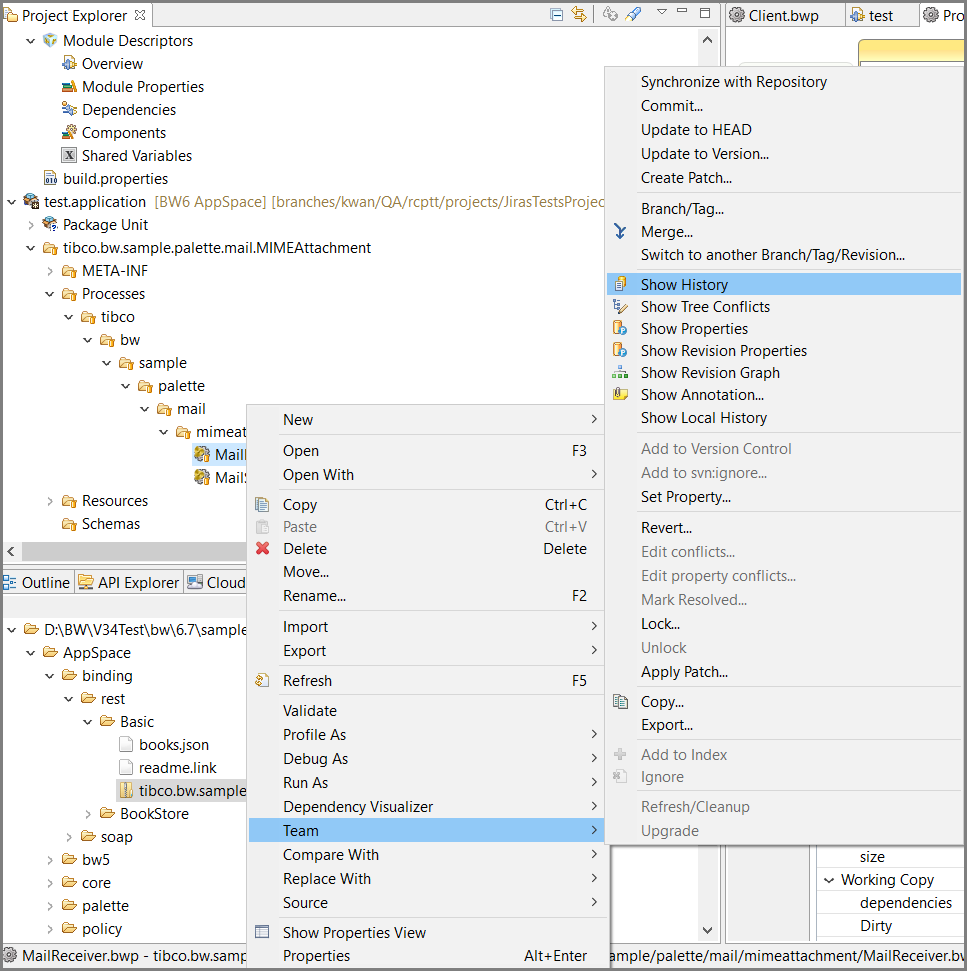The height and width of the screenshot is (971, 967).
Task: Select books.json file
Action: pyautogui.click(x=173, y=744)
